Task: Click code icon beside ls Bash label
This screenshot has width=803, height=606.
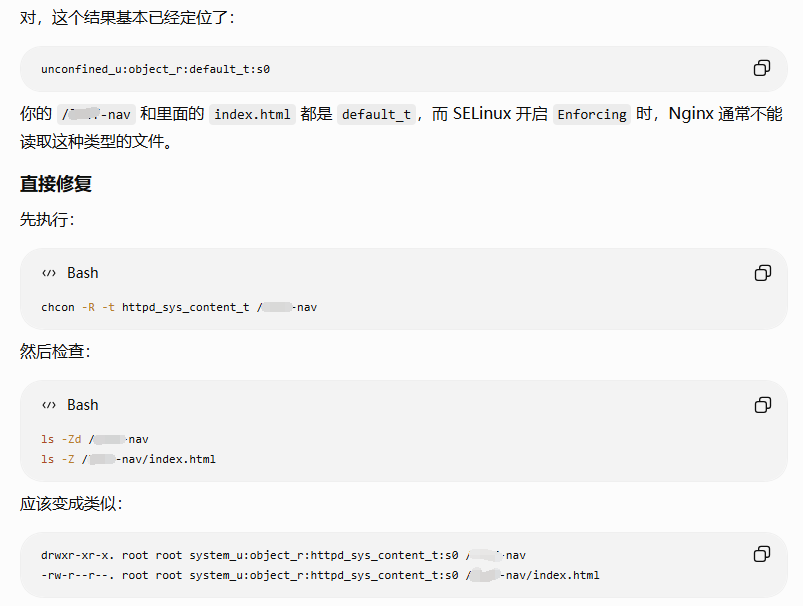Action: pos(49,405)
